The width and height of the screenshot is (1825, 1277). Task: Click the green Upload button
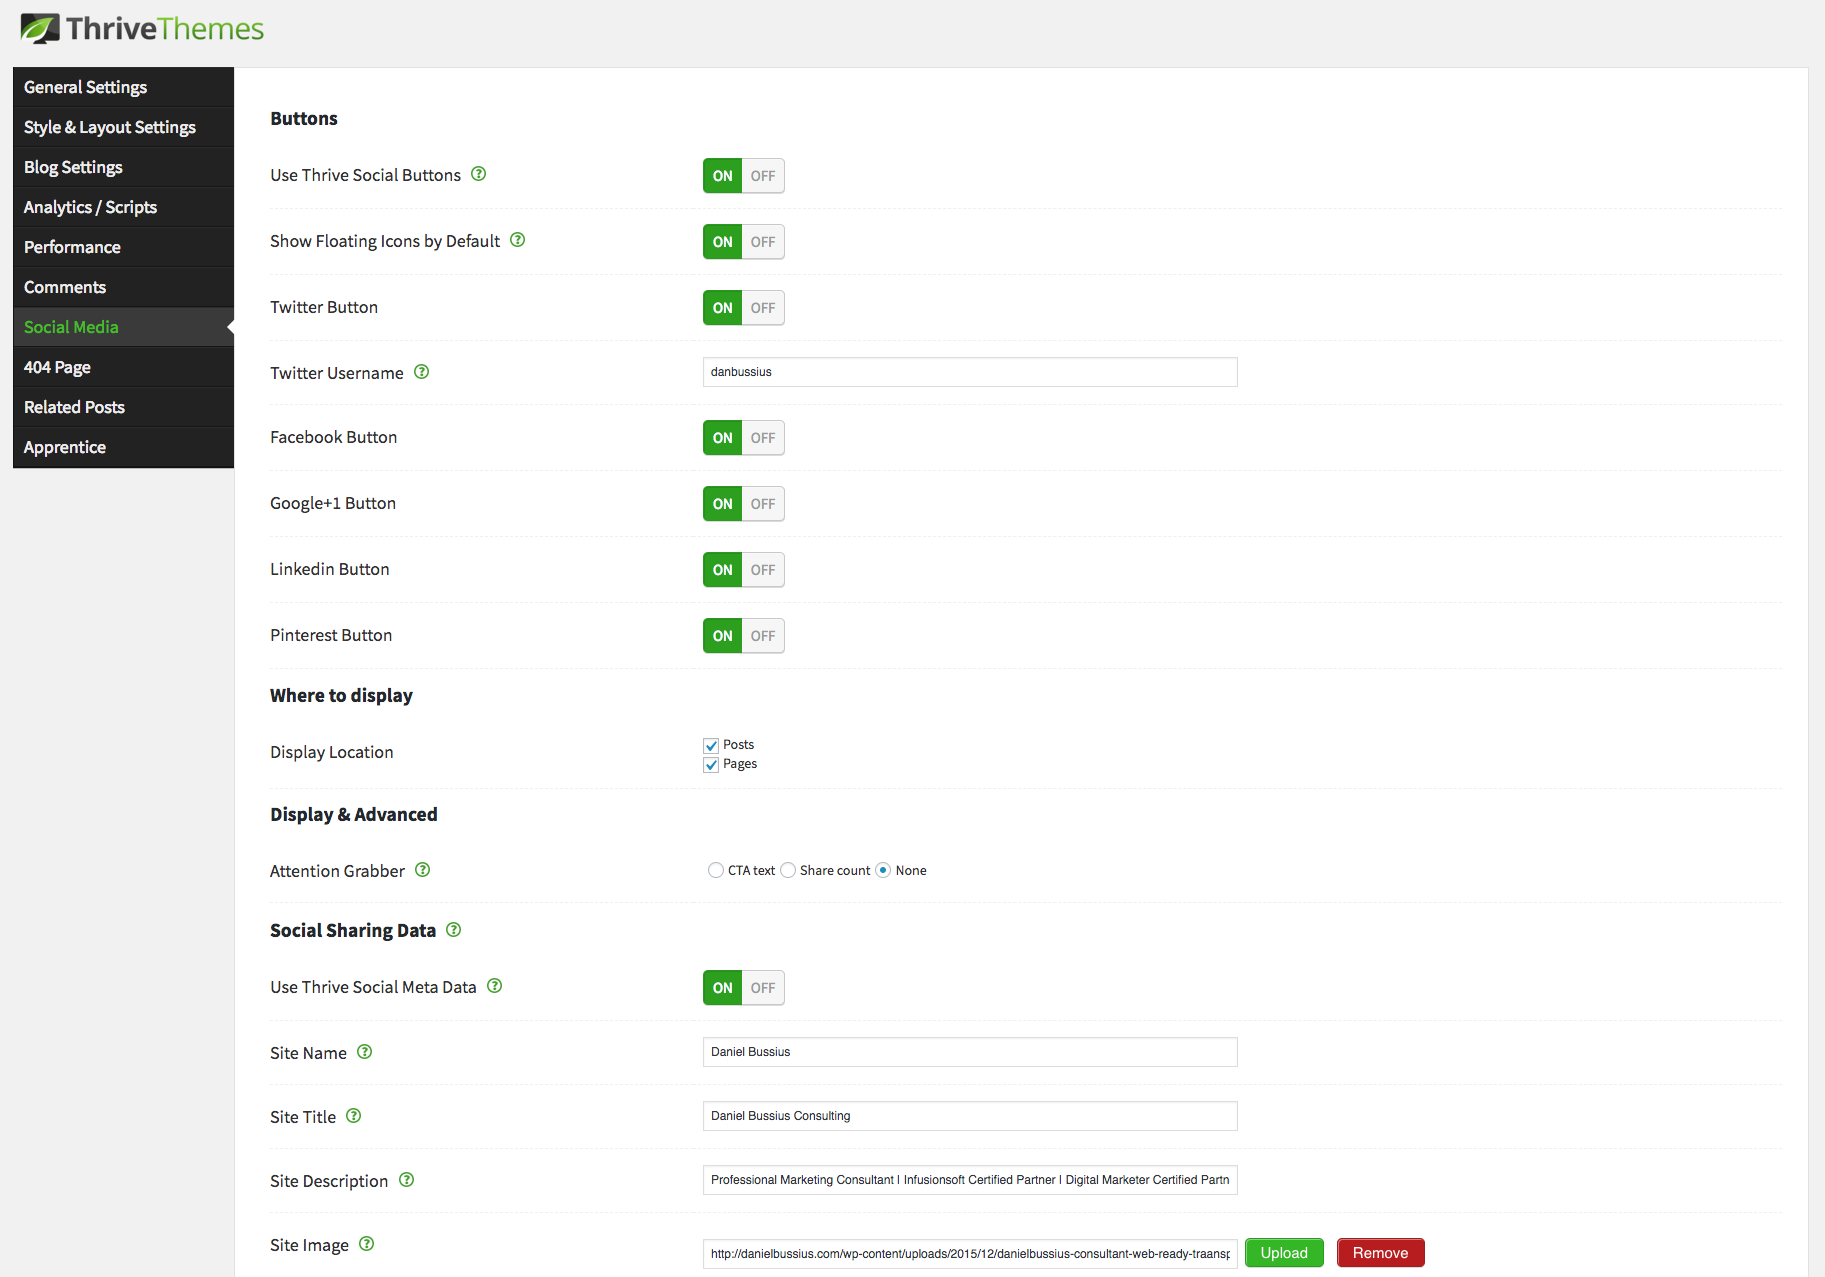click(1284, 1253)
